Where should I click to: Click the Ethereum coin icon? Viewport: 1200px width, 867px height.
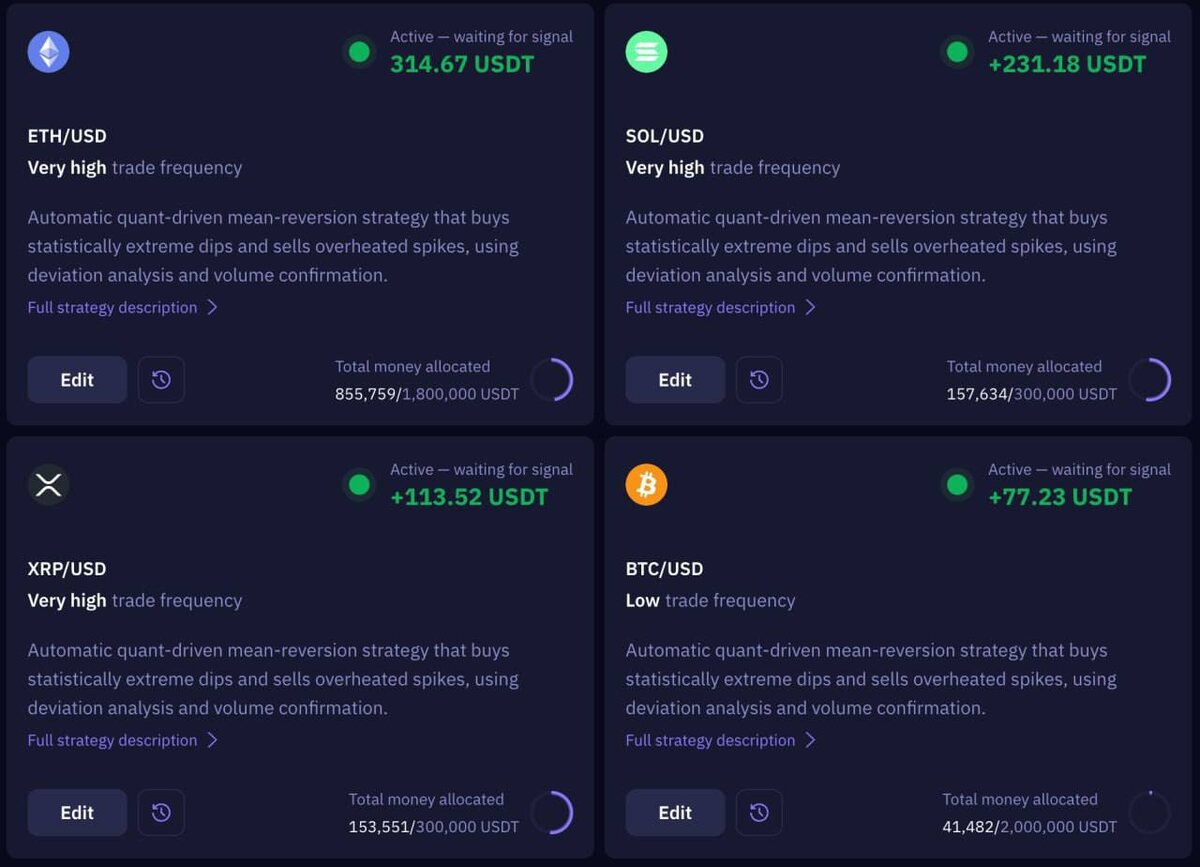[48, 52]
